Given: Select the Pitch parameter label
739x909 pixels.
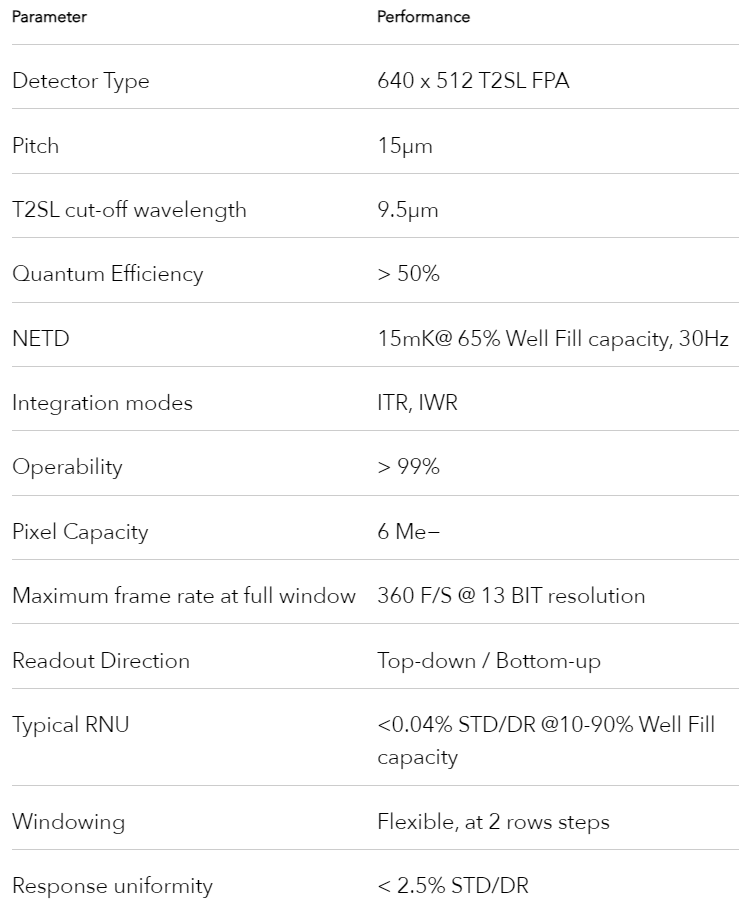Looking at the screenshot, I should pyautogui.click(x=35, y=145).
